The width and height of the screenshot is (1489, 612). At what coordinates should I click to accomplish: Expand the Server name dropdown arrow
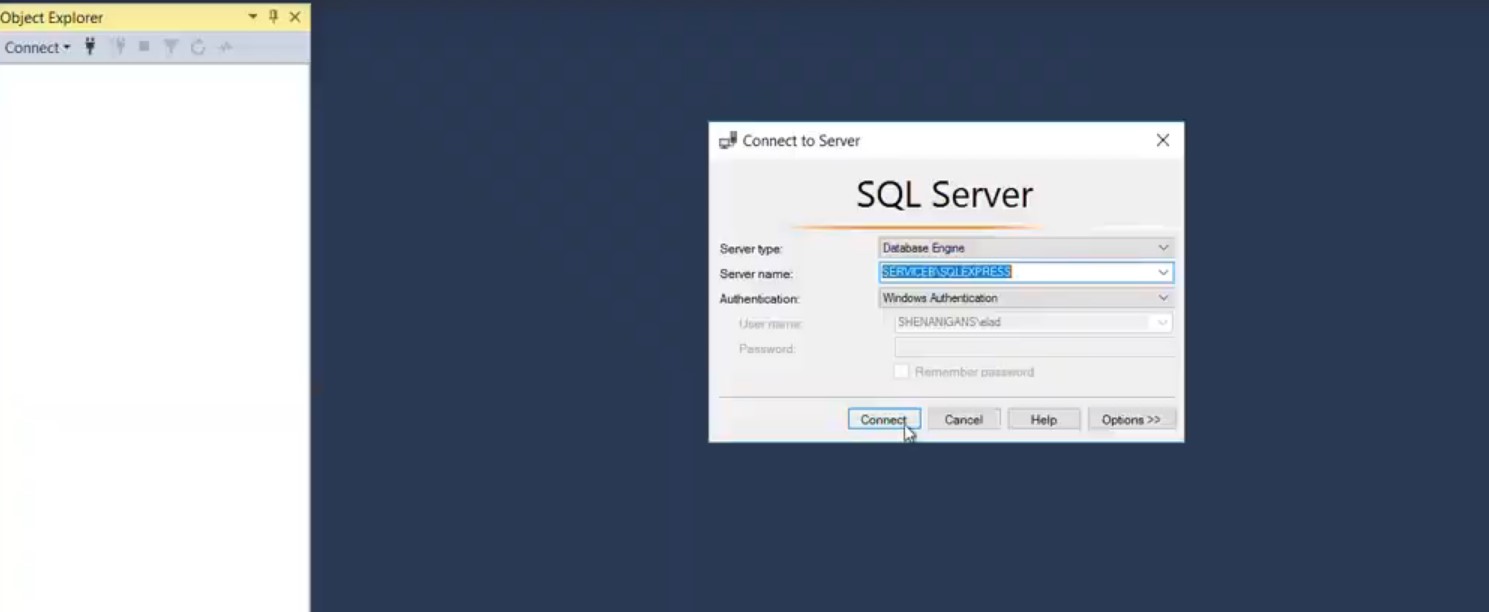1163,272
